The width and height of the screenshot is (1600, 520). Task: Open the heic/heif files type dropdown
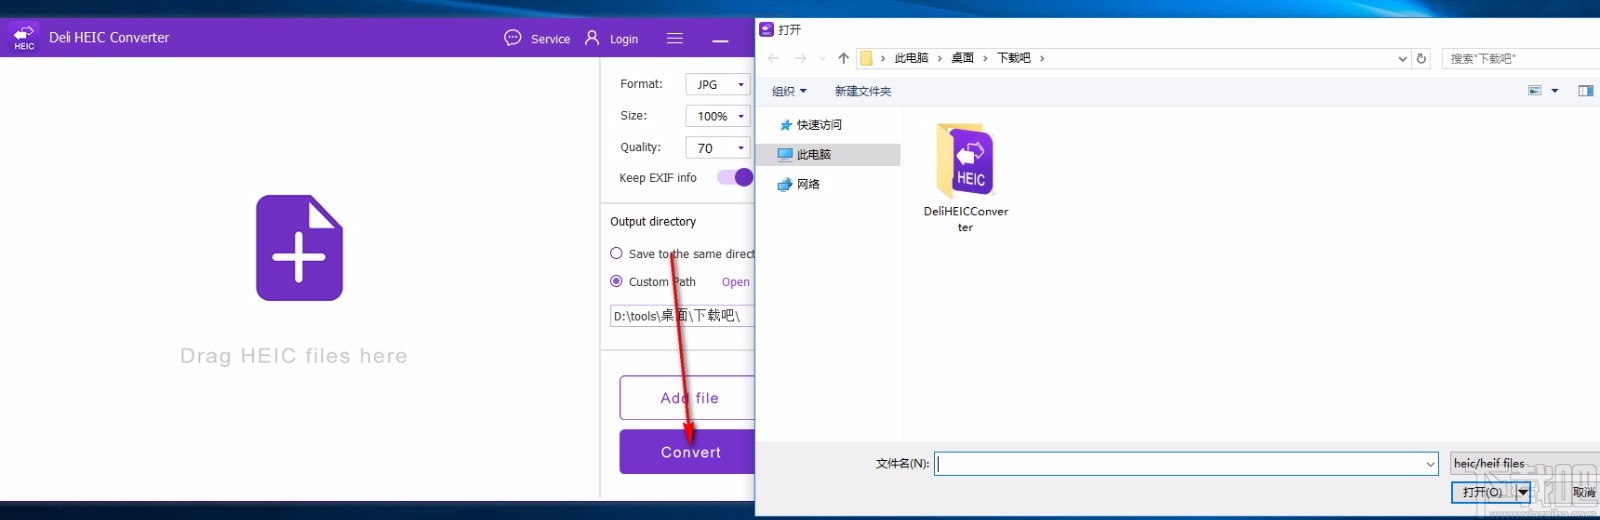(x=1525, y=463)
